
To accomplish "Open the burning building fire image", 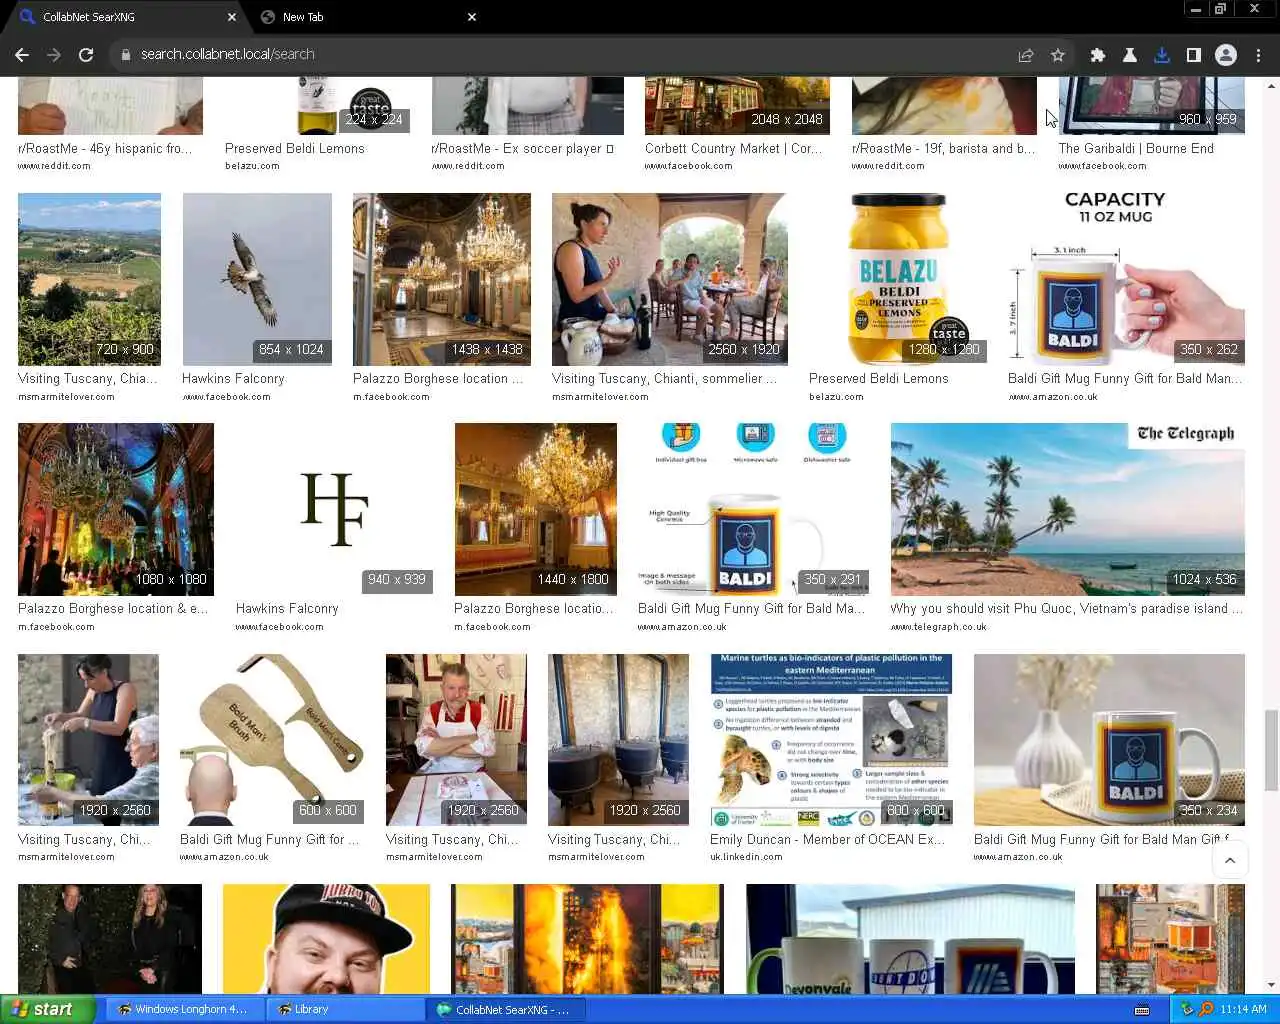I will point(587,938).
